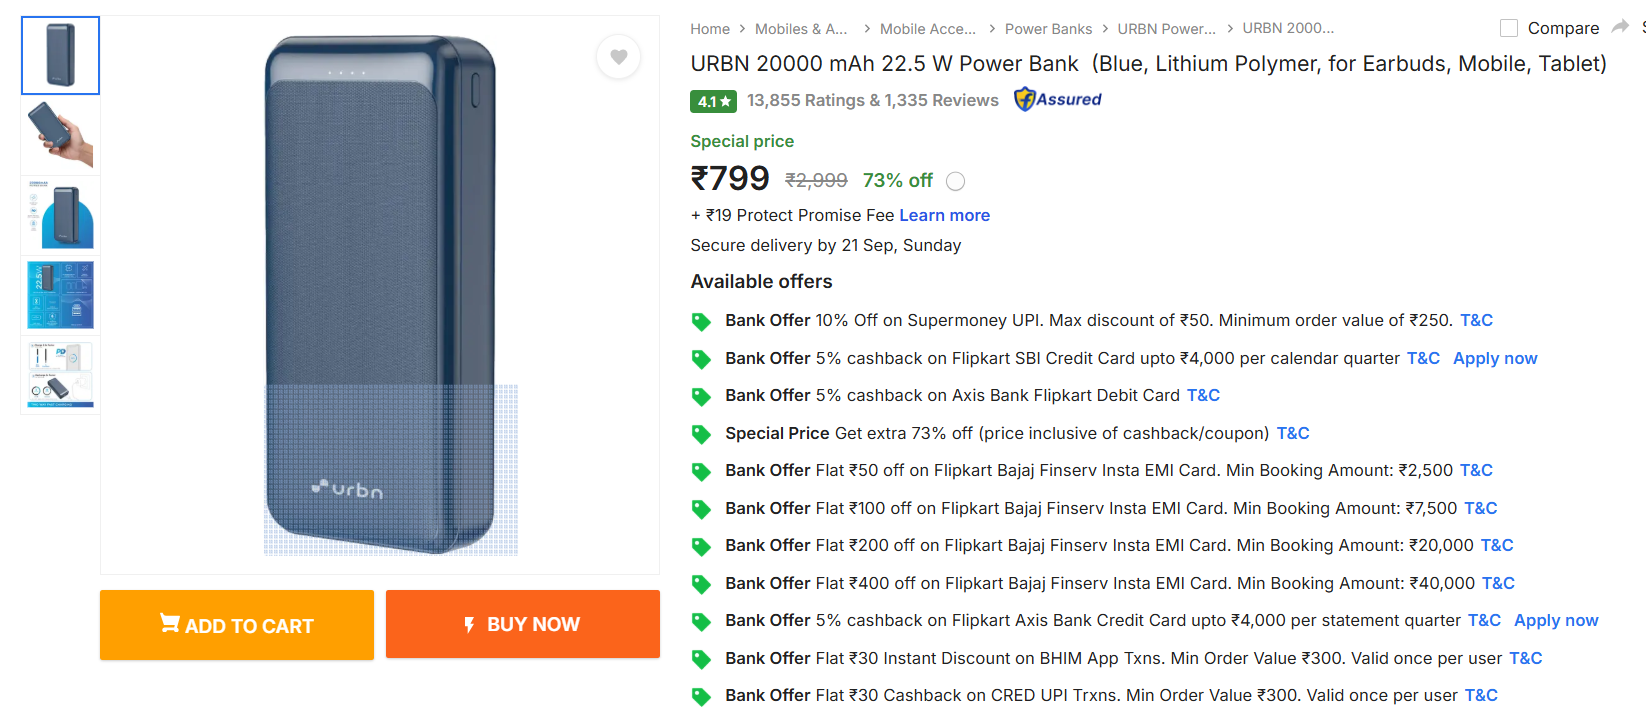1646x712 pixels.
Task: Open Learn more about Protect Promise Fee
Action: point(944,215)
